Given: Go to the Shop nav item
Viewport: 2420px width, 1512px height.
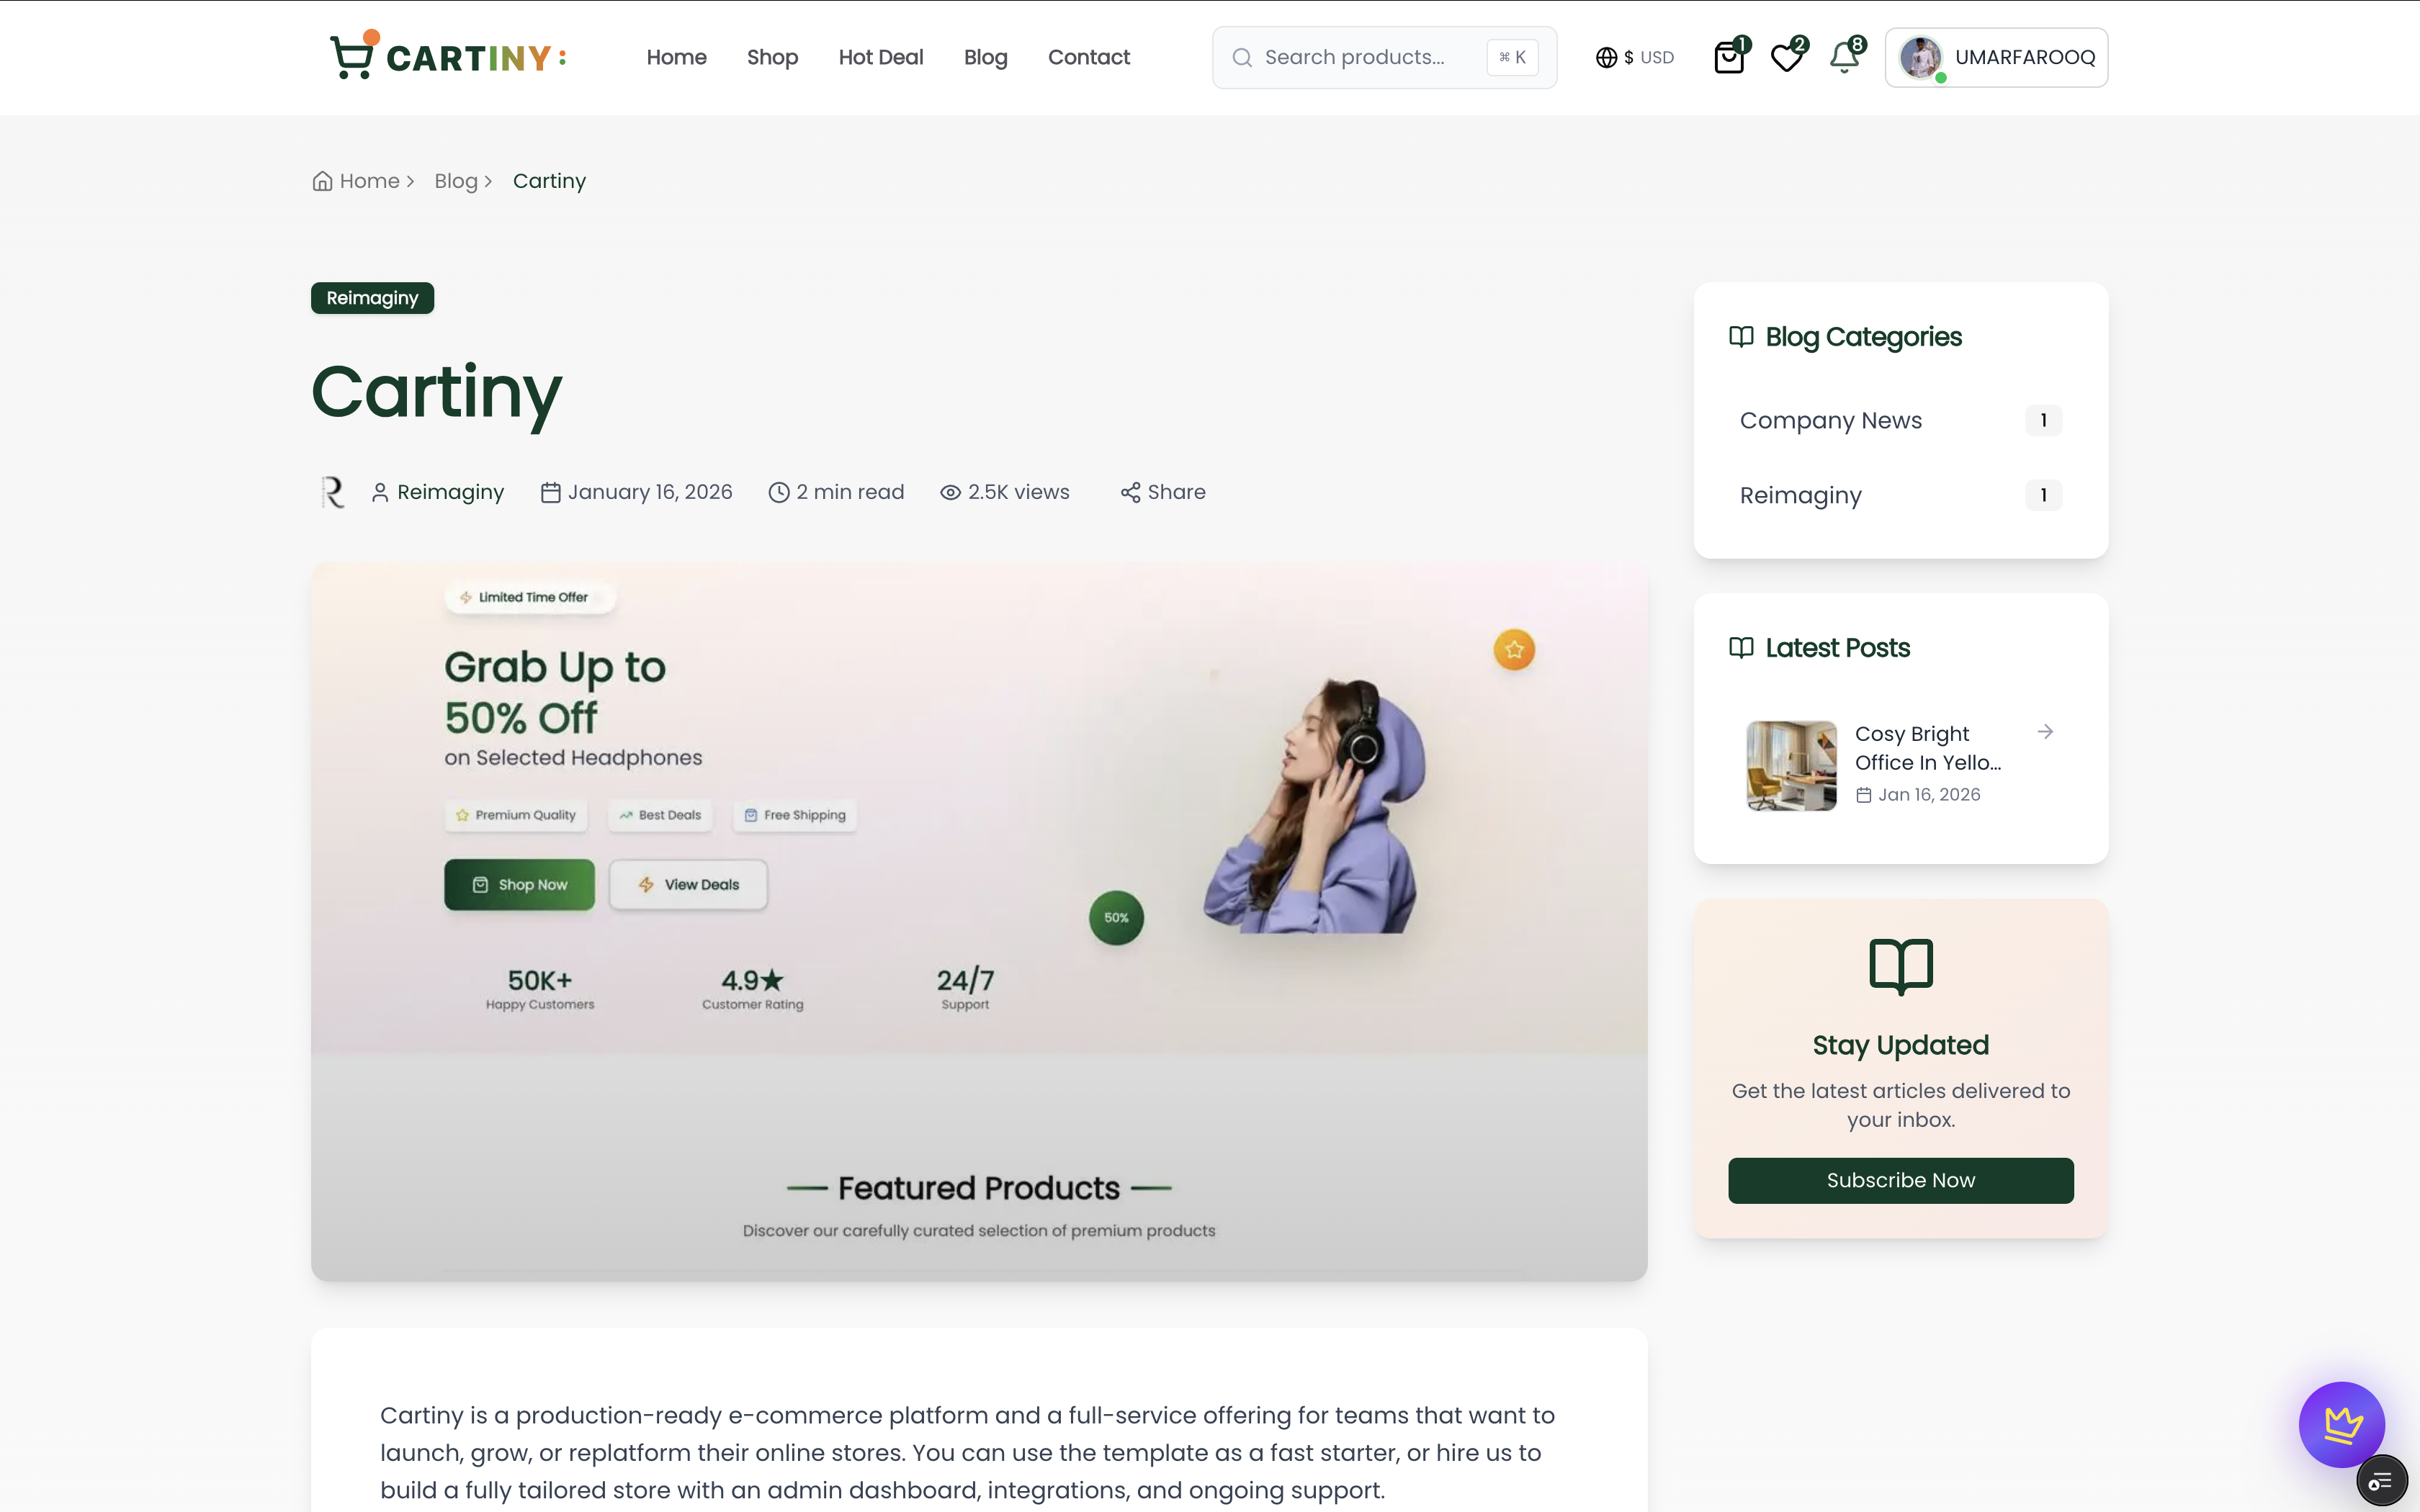Looking at the screenshot, I should tap(772, 58).
